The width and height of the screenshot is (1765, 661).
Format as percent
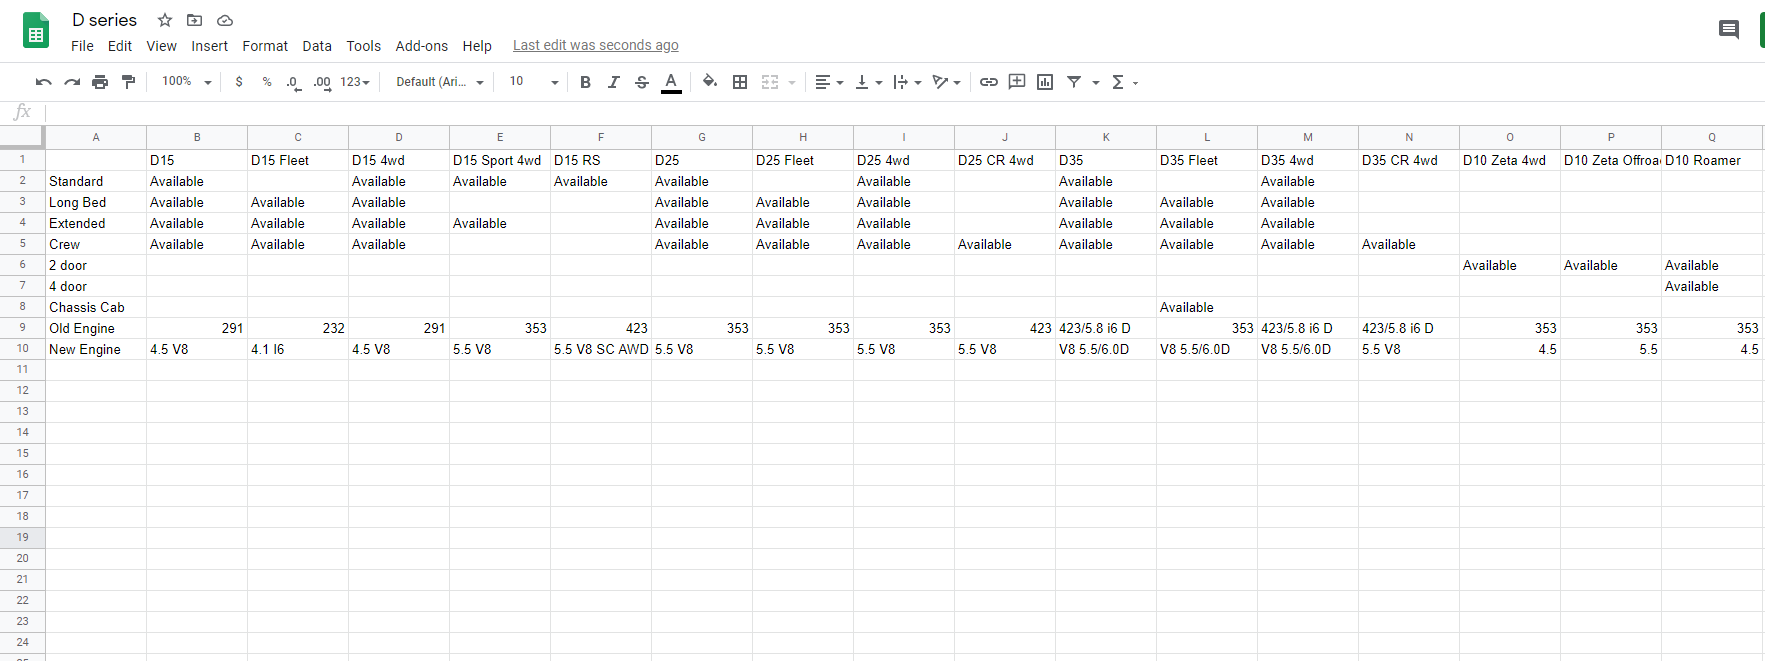[x=267, y=82]
